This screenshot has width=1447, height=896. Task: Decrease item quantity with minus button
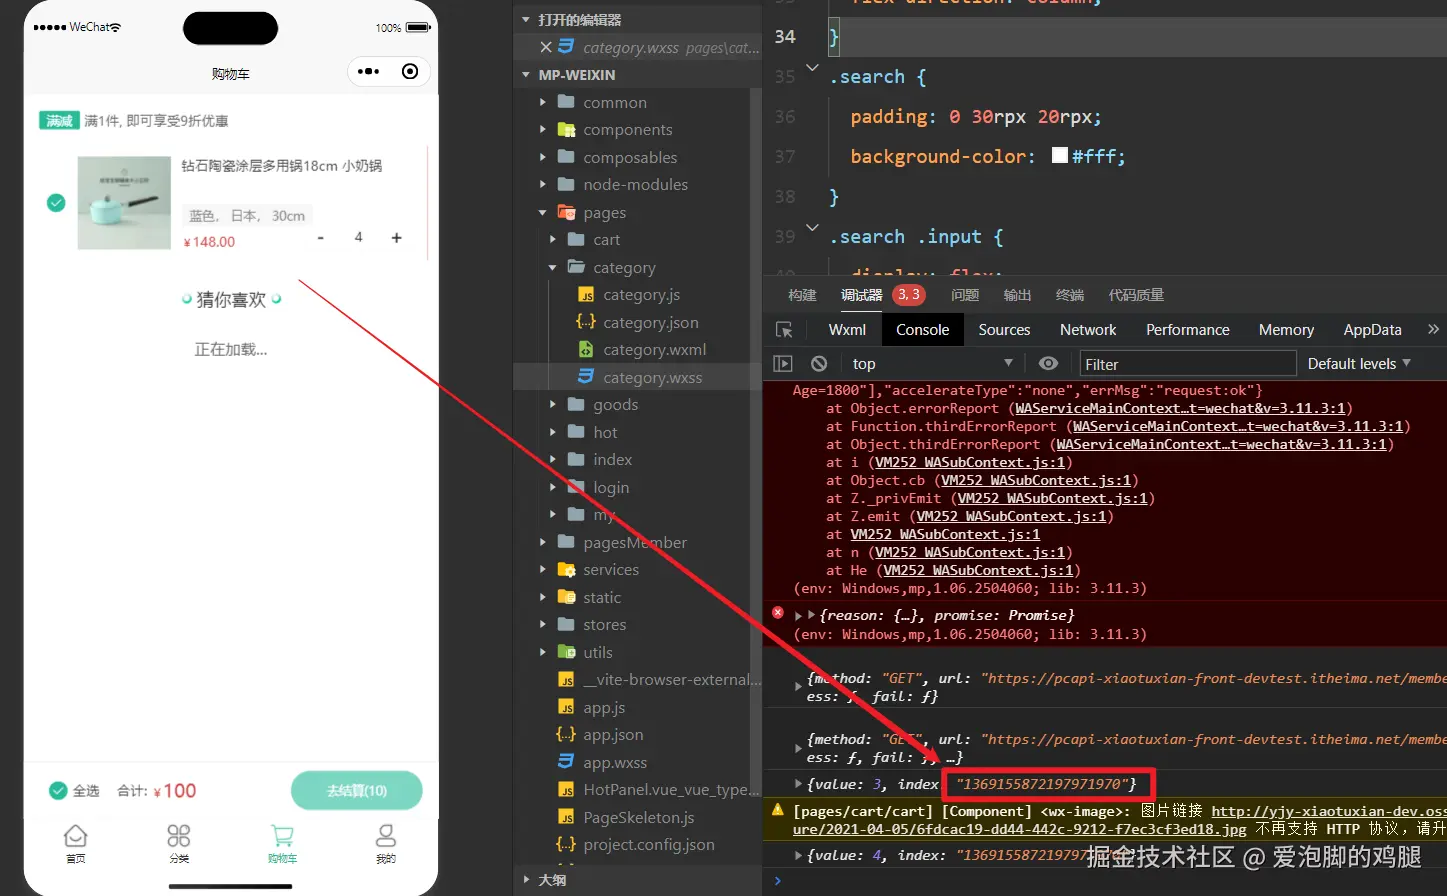320,238
